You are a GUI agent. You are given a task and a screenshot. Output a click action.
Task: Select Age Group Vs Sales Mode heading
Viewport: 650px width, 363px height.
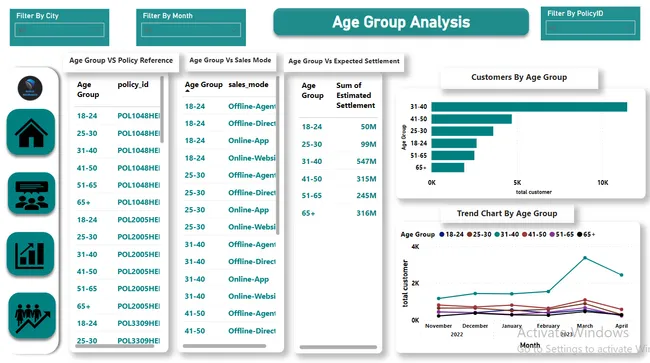coord(230,60)
